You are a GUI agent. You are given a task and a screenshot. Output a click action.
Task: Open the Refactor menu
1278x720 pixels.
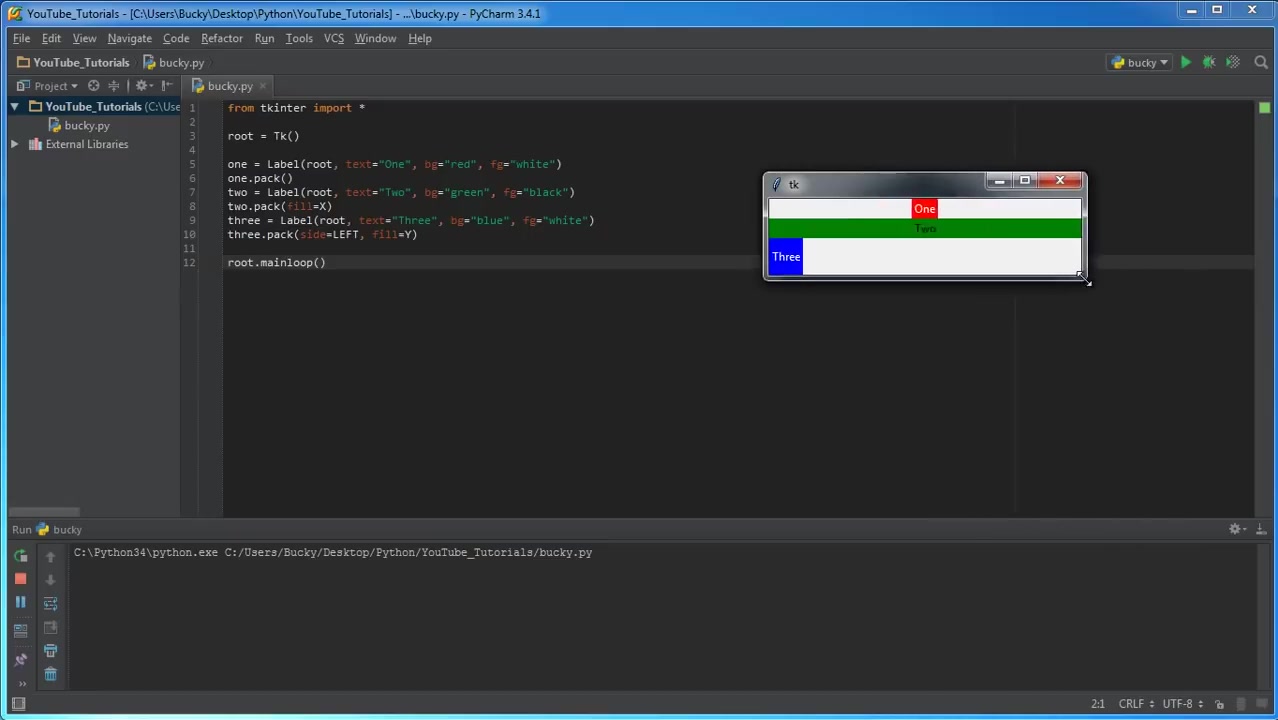221,38
